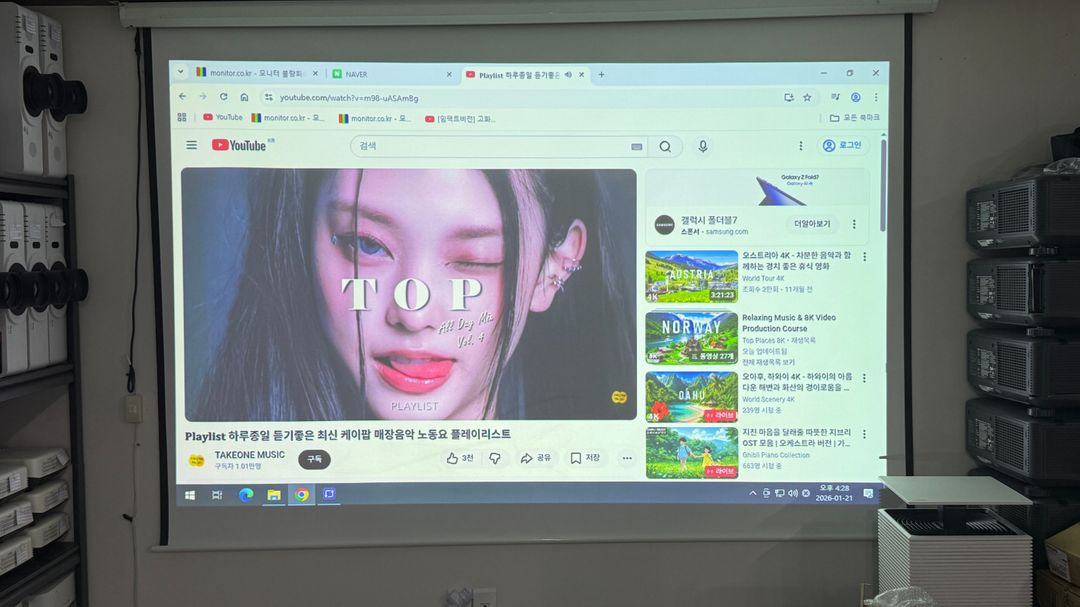Subscribe via the 구독 button
1080x607 pixels.
click(313, 459)
